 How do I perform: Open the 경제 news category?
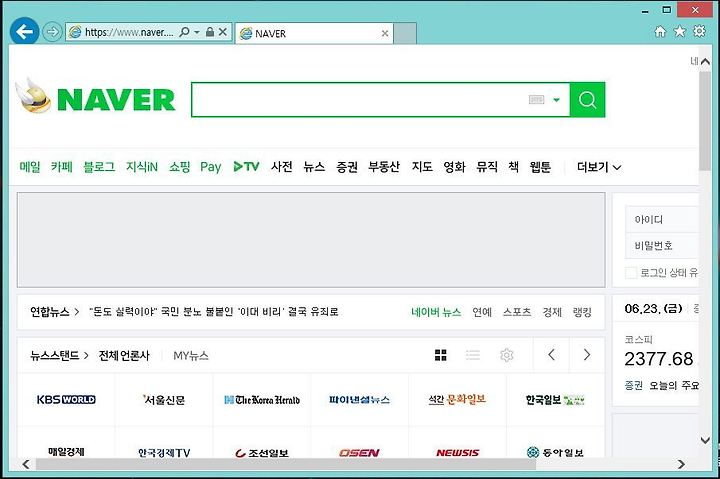click(x=552, y=312)
